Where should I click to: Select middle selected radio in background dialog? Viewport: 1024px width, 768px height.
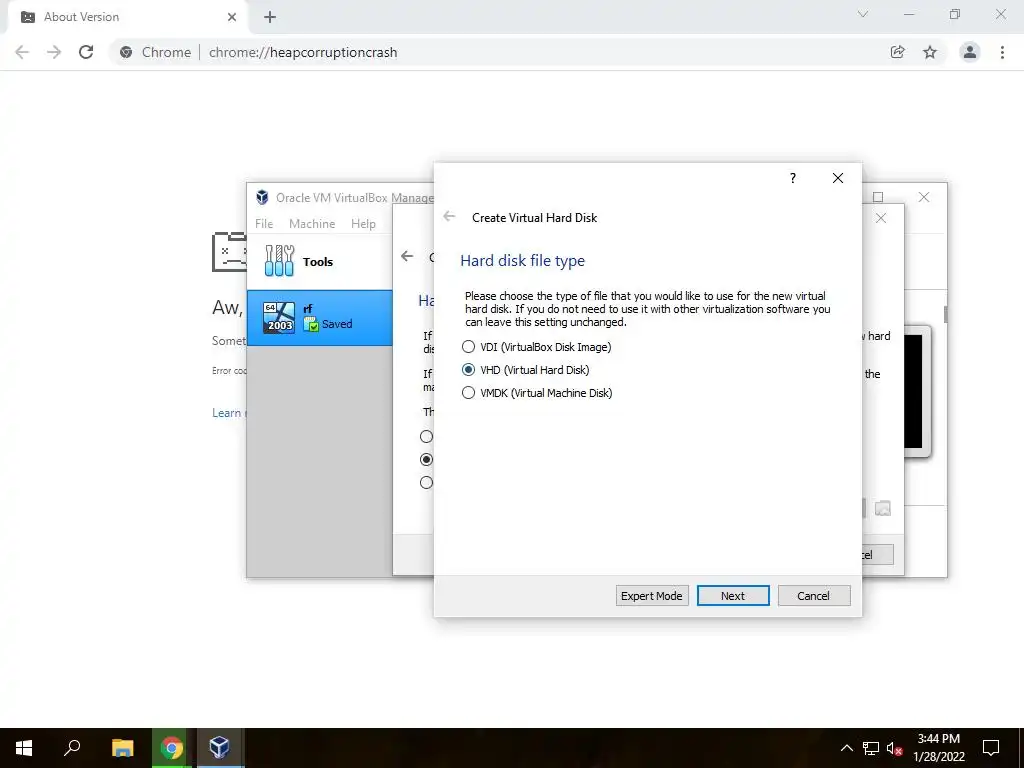pyautogui.click(x=426, y=459)
